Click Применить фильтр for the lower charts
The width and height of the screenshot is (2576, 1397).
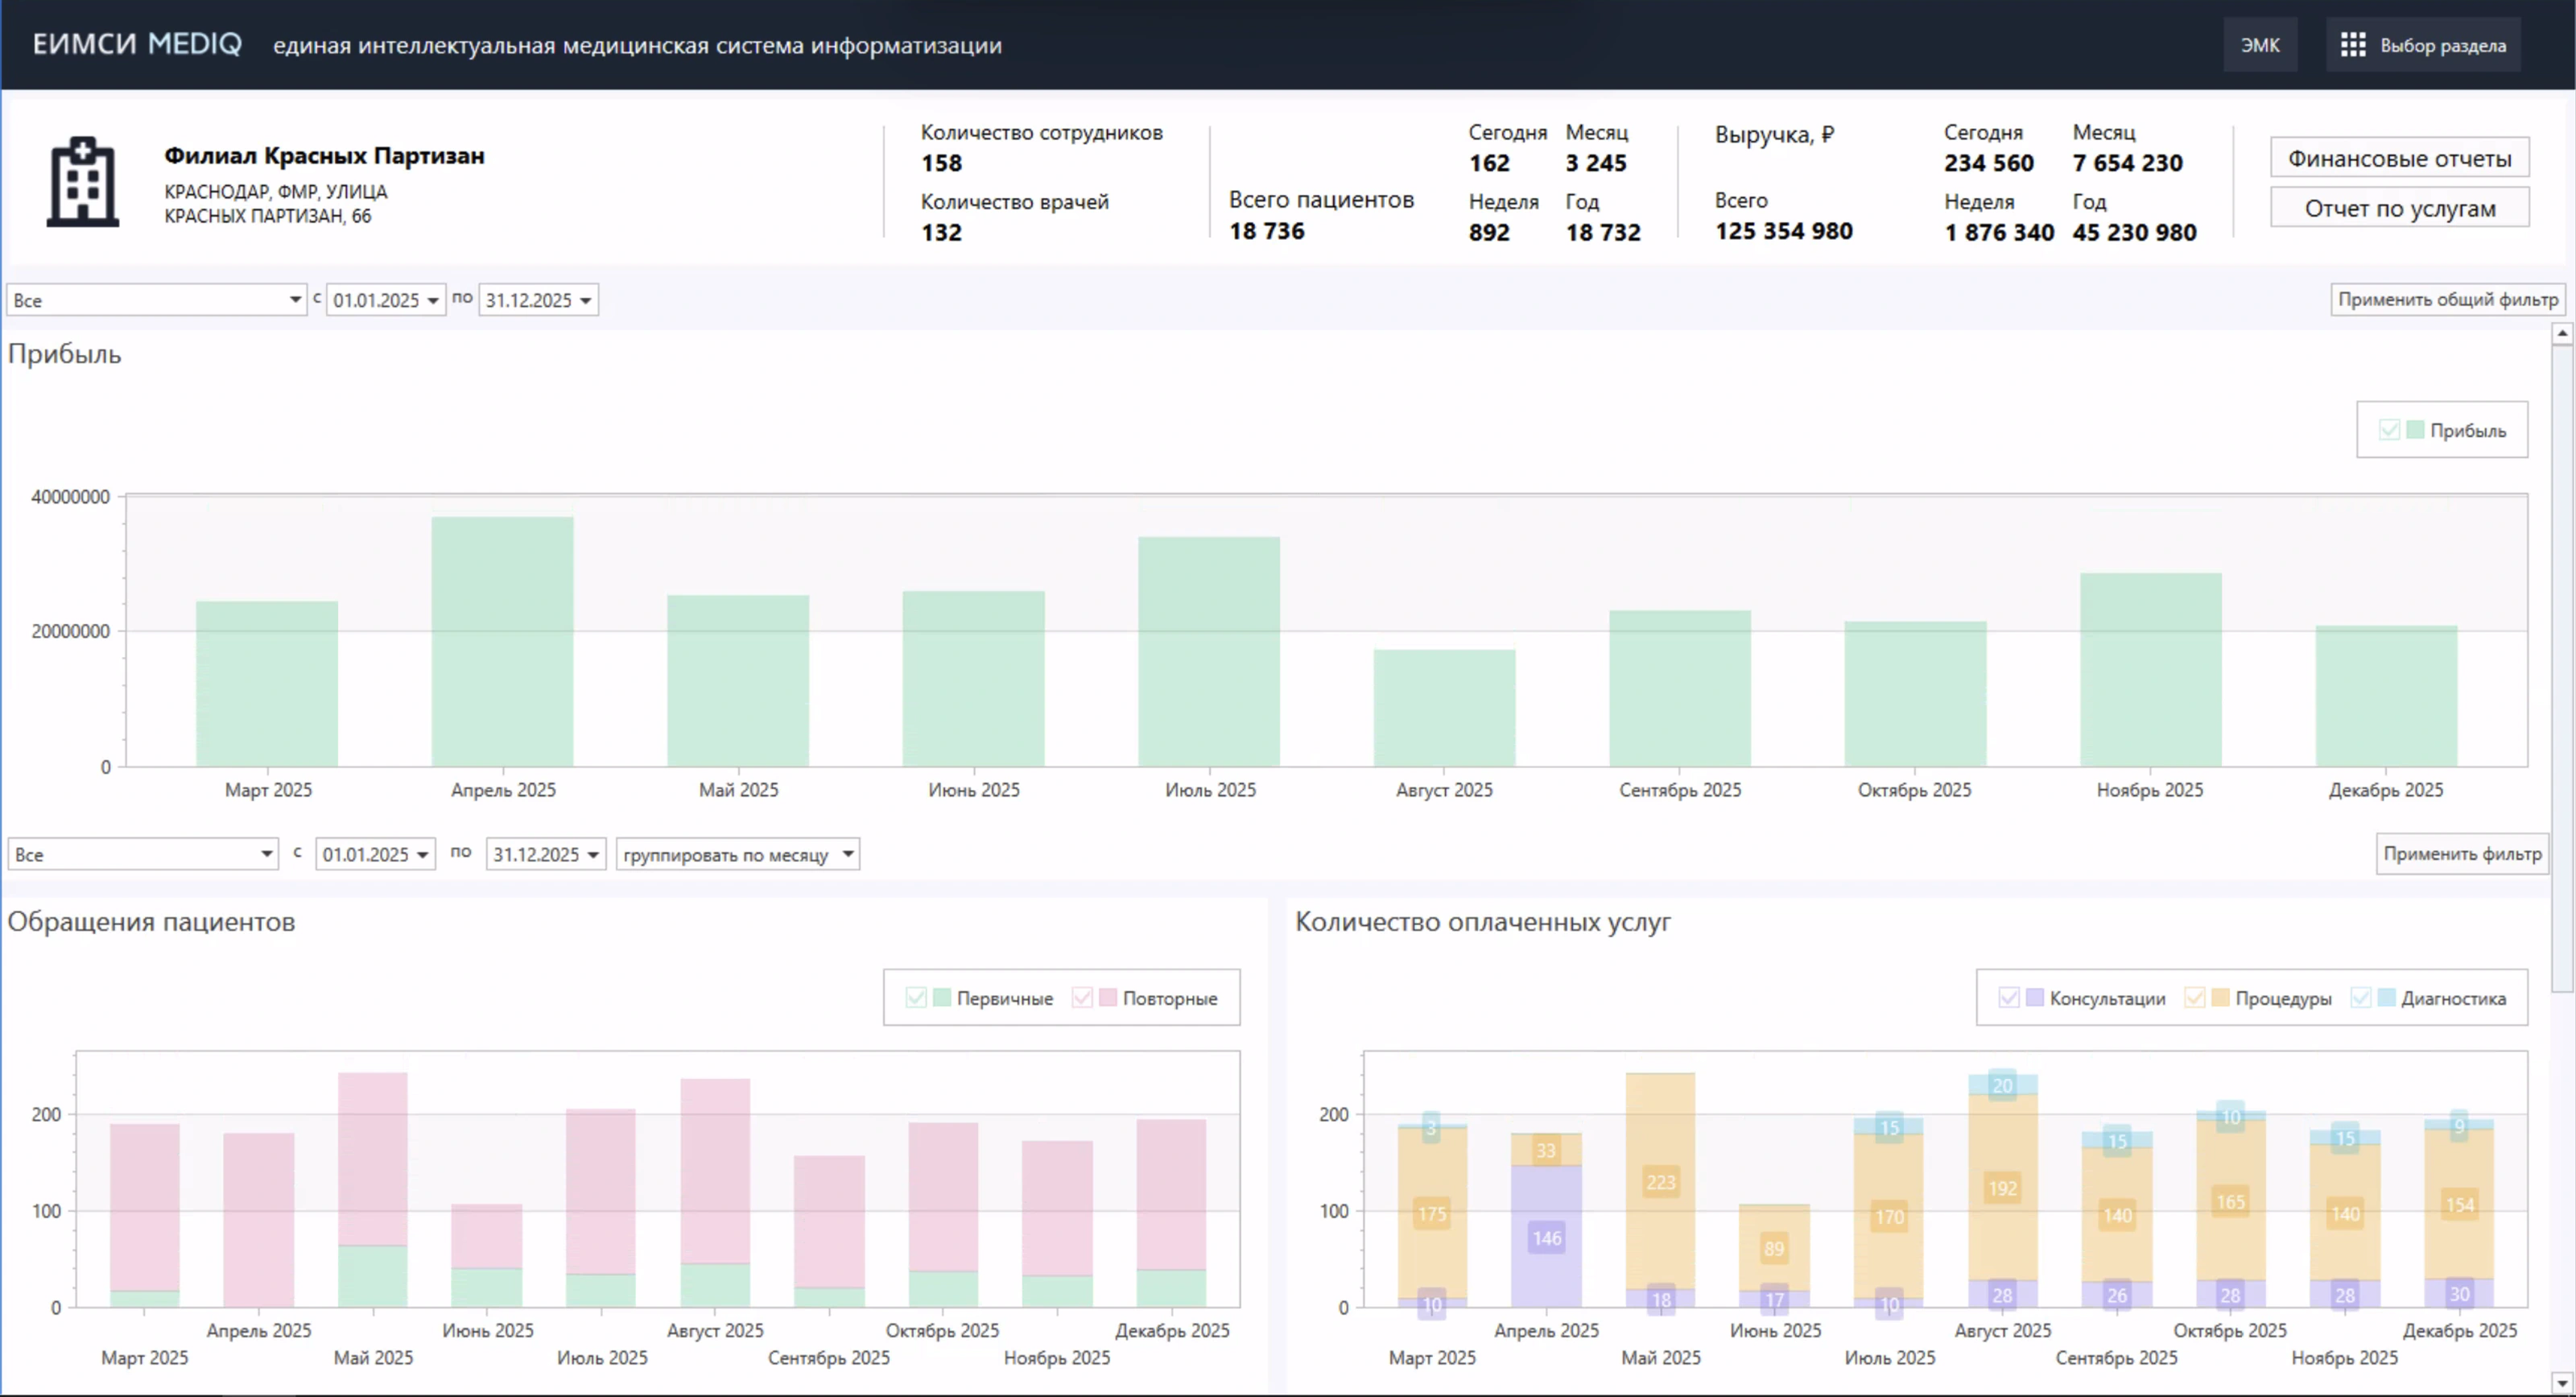pyautogui.click(x=2462, y=854)
